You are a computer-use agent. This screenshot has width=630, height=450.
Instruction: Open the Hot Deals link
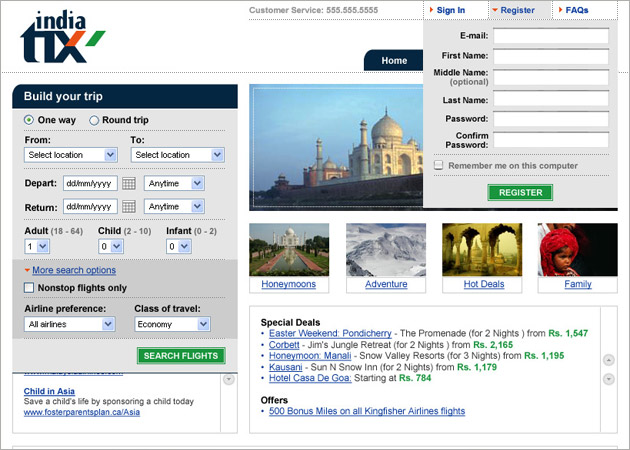pyautogui.click(x=484, y=284)
